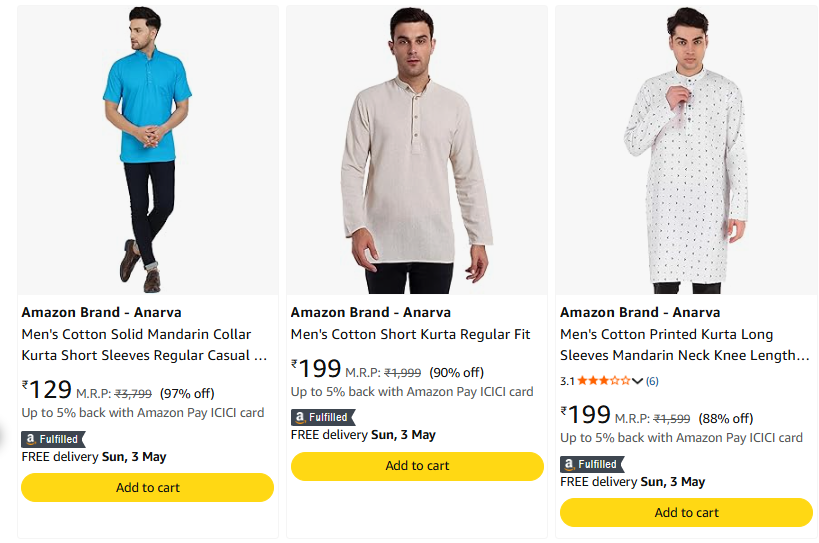Open beige short kurta product image
Viewport: 819px width, 543px height.
[x=417, y=148]
